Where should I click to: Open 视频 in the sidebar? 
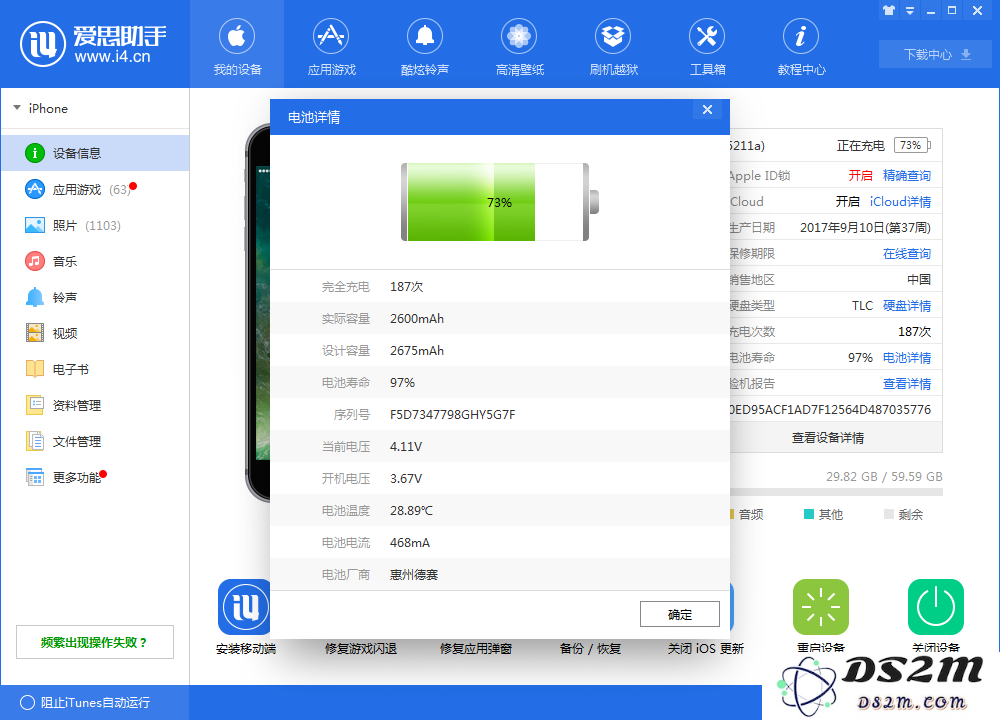coord(95,334)
